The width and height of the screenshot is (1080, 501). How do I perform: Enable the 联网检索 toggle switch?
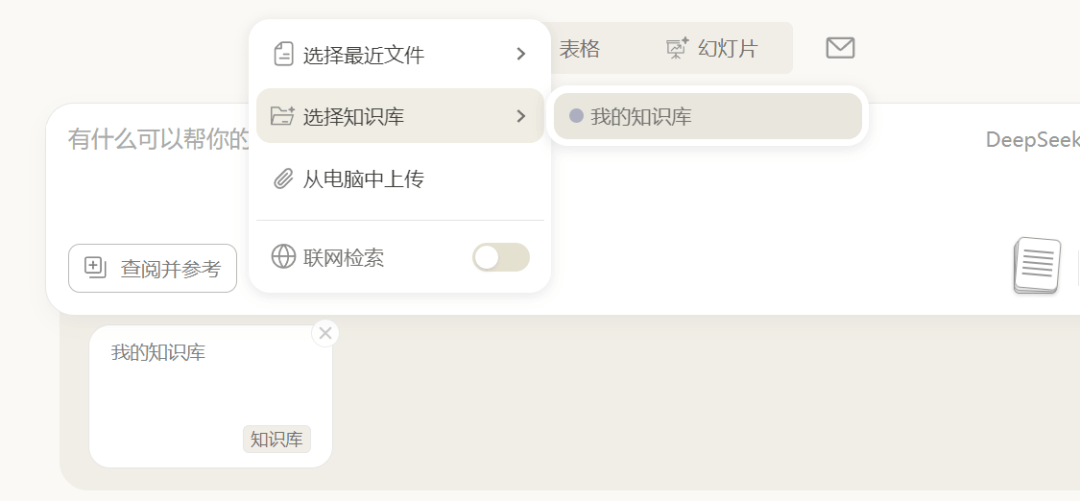coord(500,257)
